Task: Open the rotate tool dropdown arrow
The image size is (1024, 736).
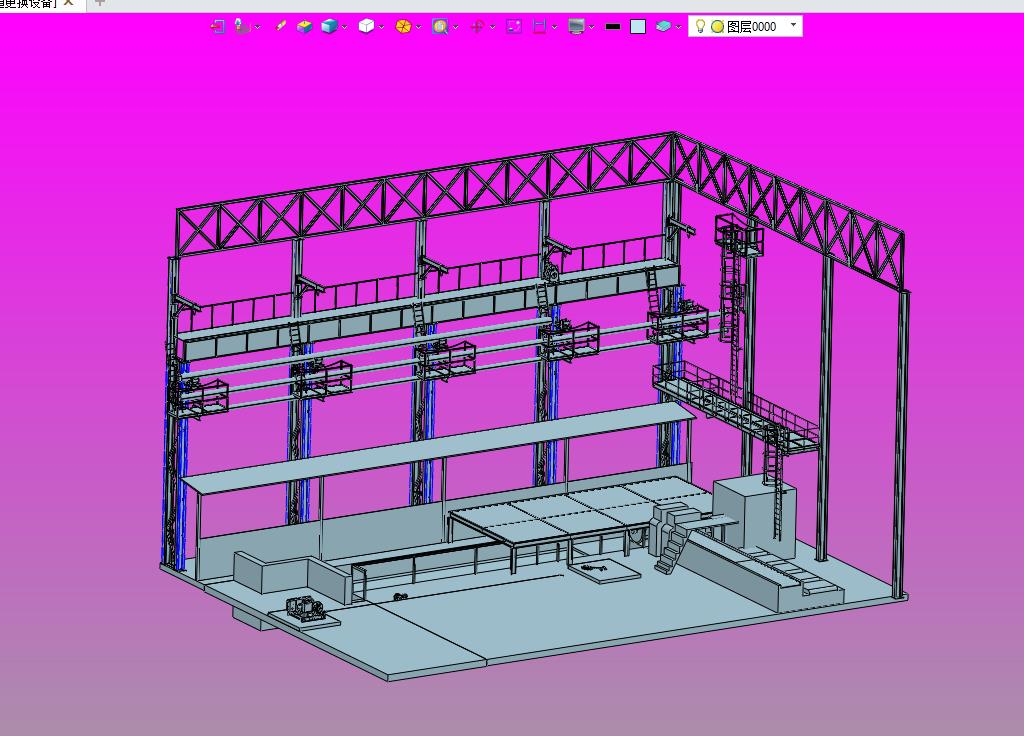Action: 492,27
